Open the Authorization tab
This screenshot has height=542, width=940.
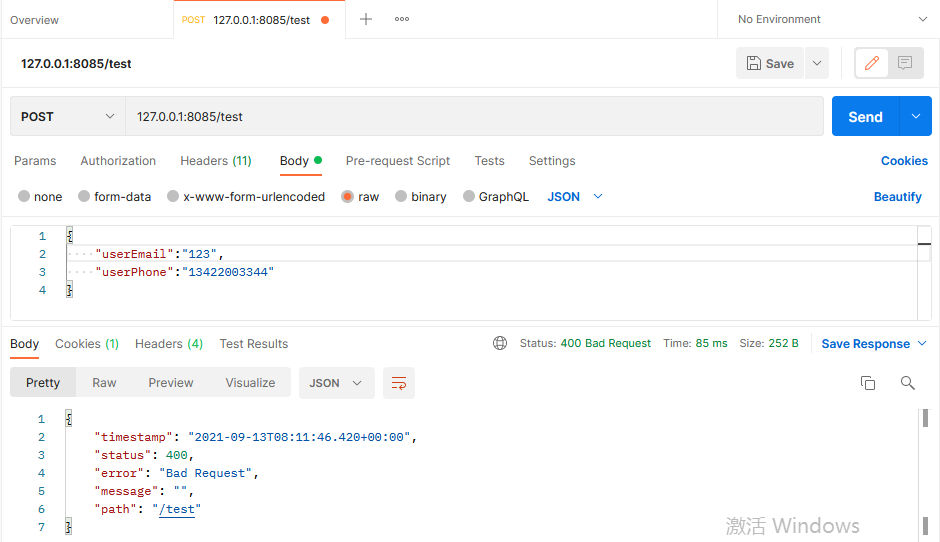tap(118, 161)
